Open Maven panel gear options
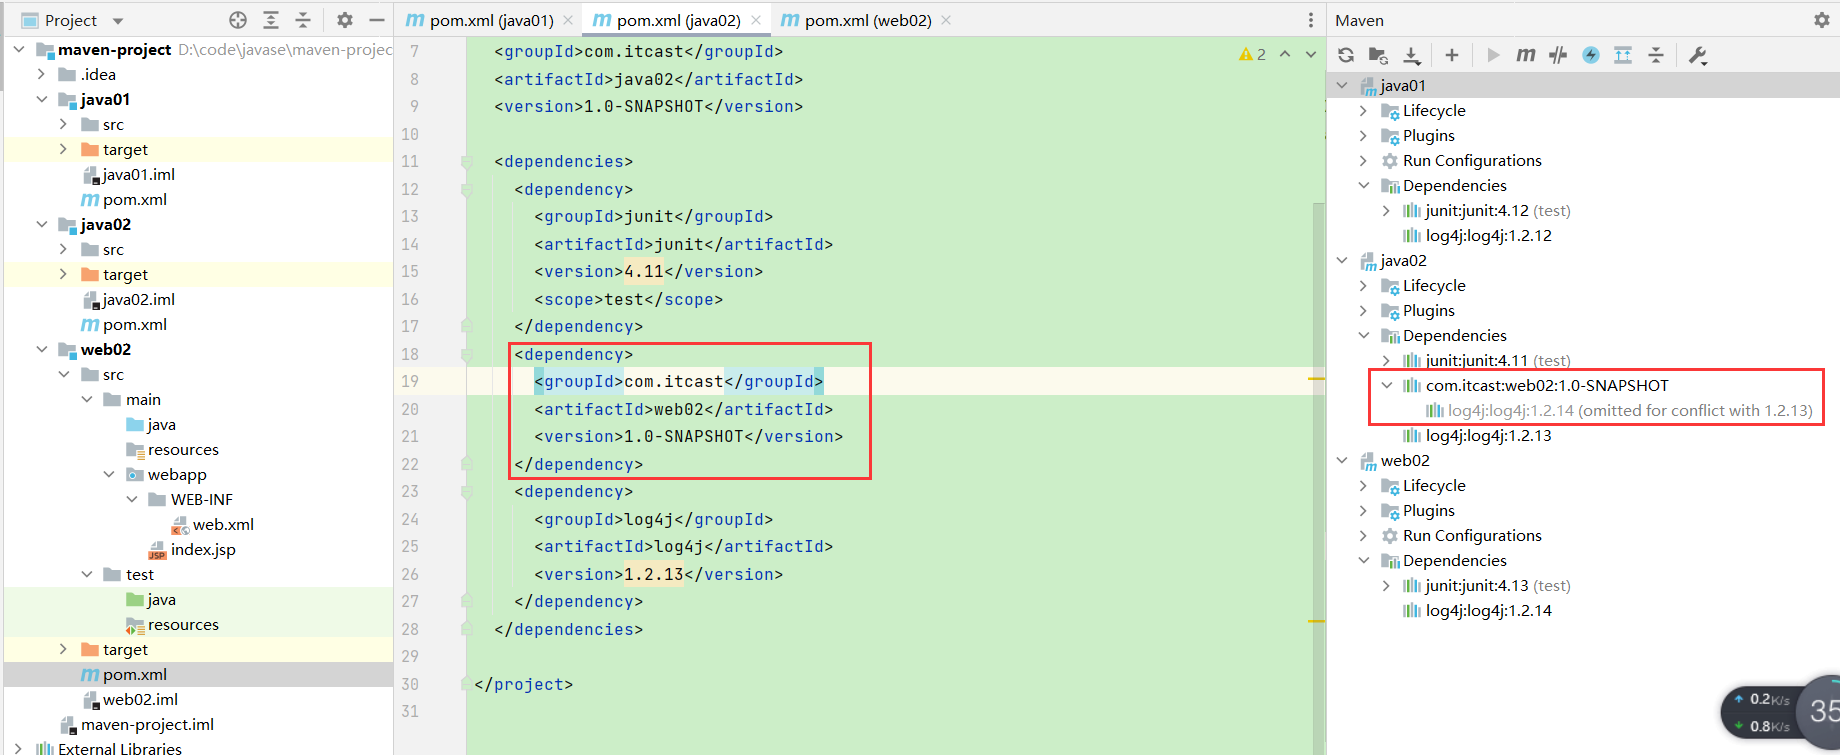 coord(1821,20)
